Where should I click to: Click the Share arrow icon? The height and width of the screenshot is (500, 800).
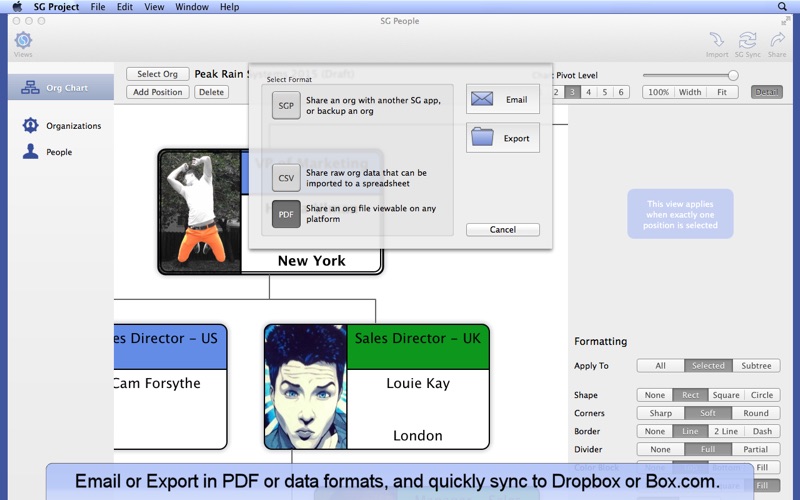click(777, 40)
